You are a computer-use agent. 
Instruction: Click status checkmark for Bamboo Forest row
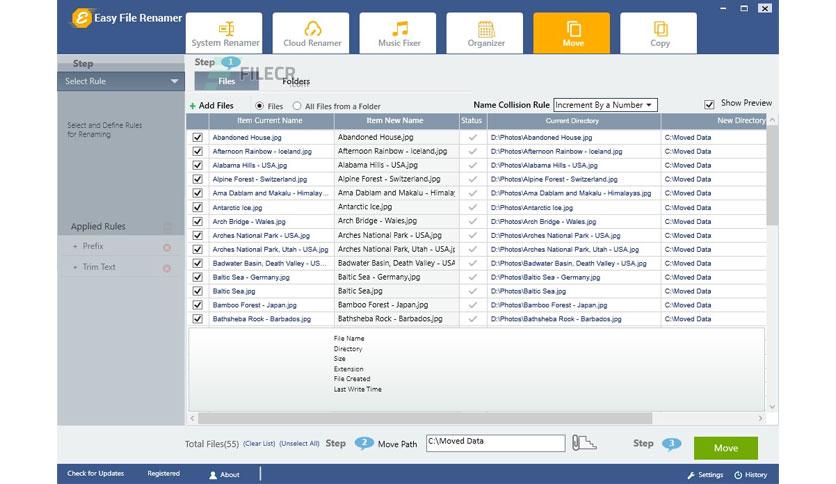point(472,305)
